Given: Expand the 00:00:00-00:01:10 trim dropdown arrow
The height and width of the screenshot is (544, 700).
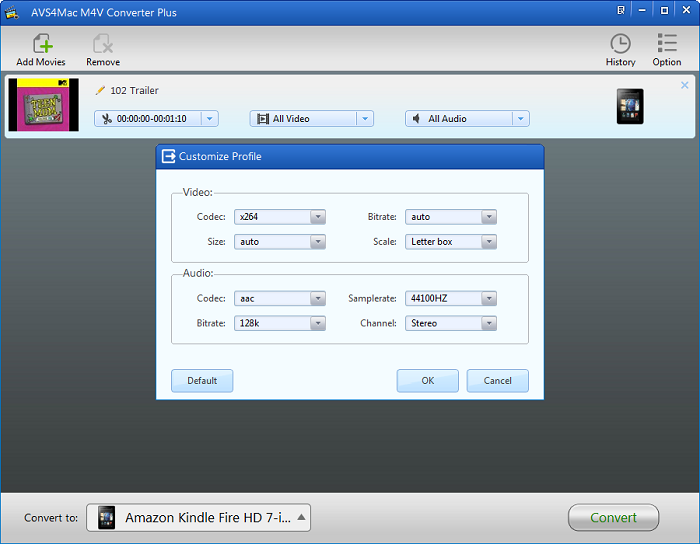Looking at the screenshot, I should [210, 119].
